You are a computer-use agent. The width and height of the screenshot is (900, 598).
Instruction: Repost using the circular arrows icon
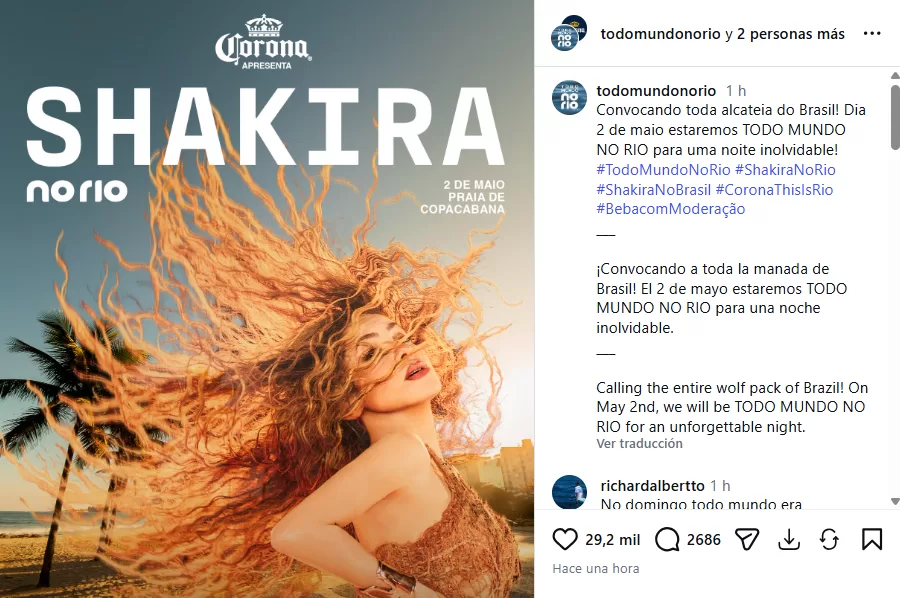829,539
